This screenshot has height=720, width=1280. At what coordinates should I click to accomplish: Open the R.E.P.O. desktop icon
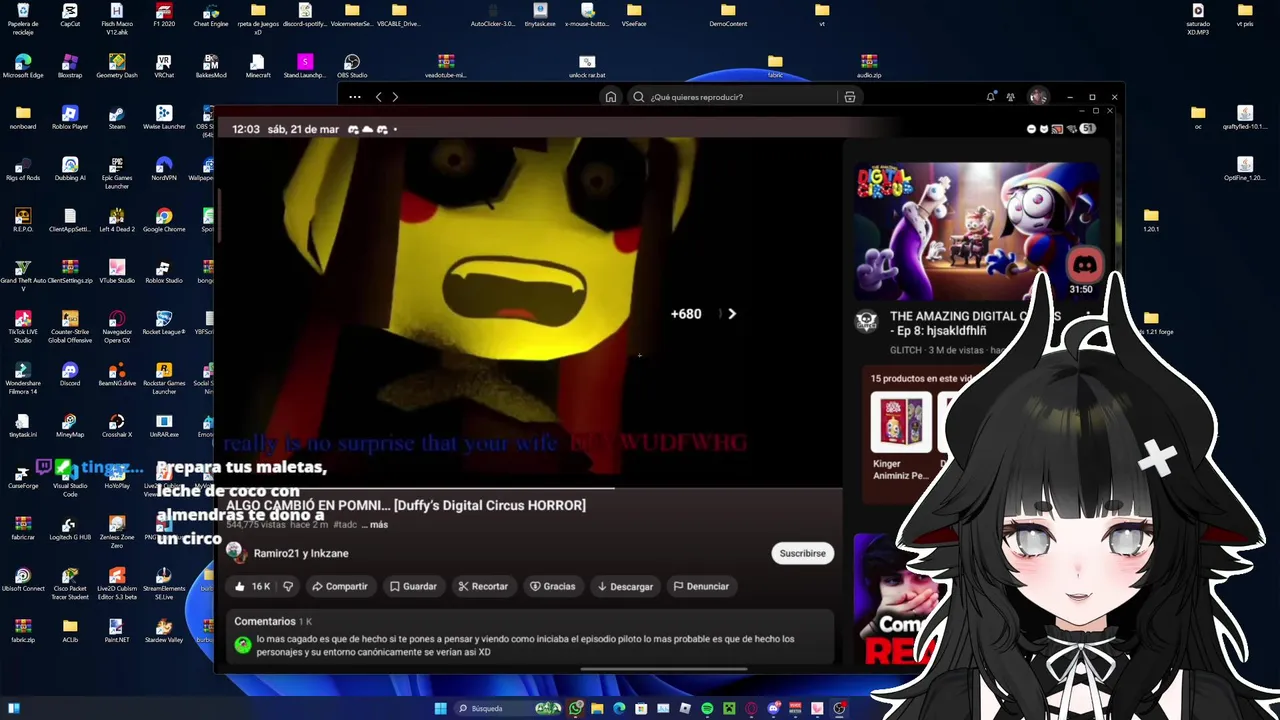tap(23, 221)
